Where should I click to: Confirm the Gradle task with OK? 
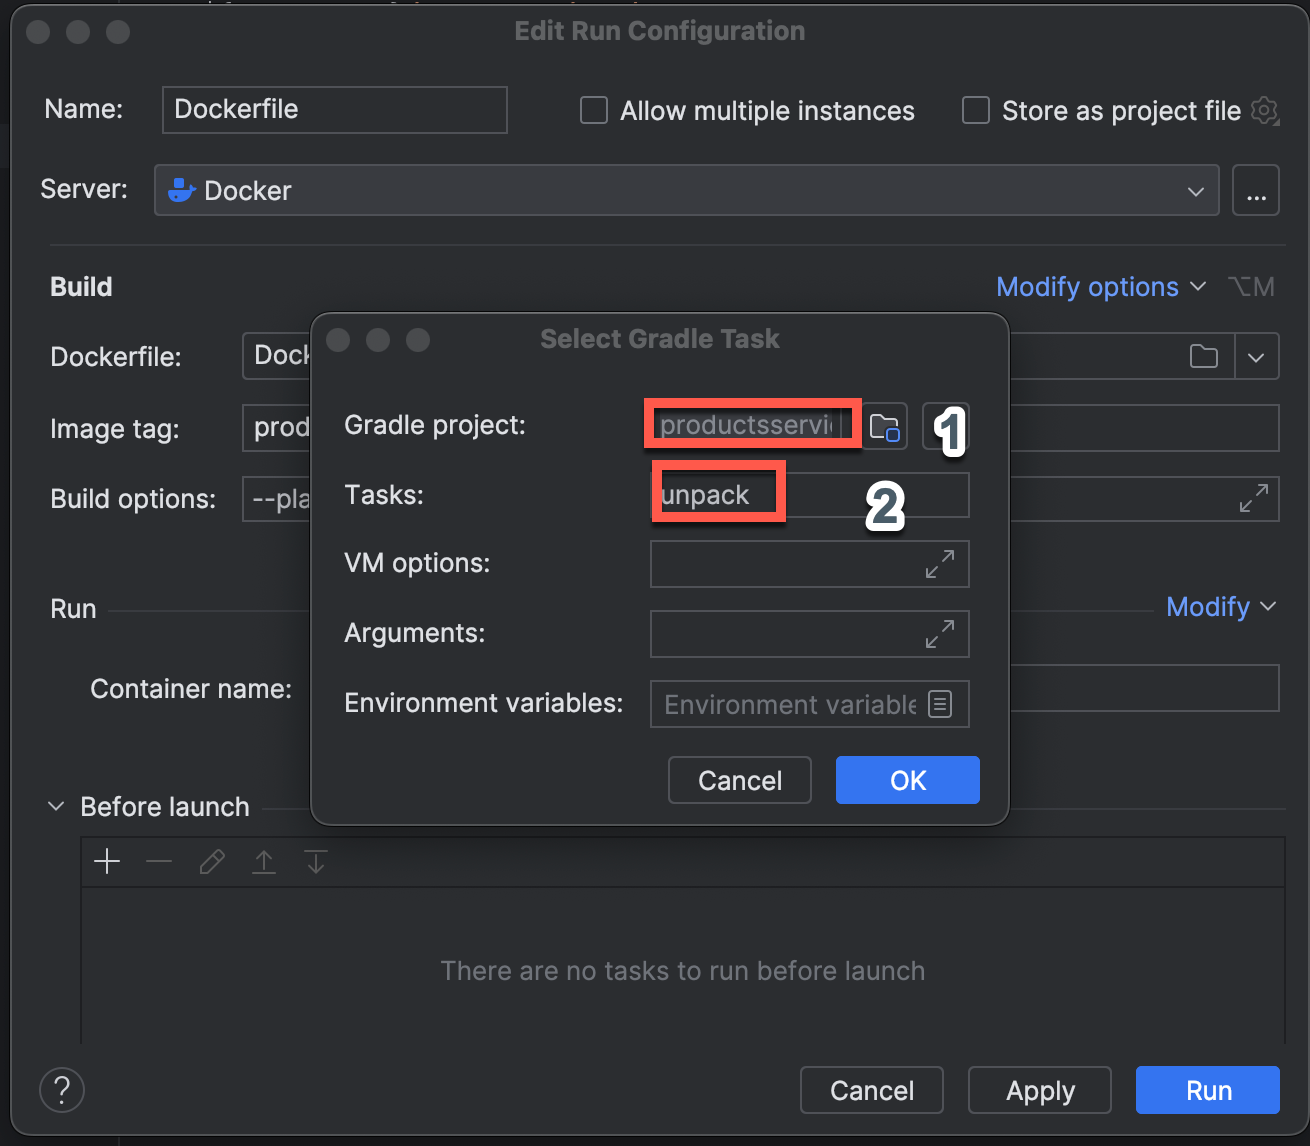[x=908, y=780]
